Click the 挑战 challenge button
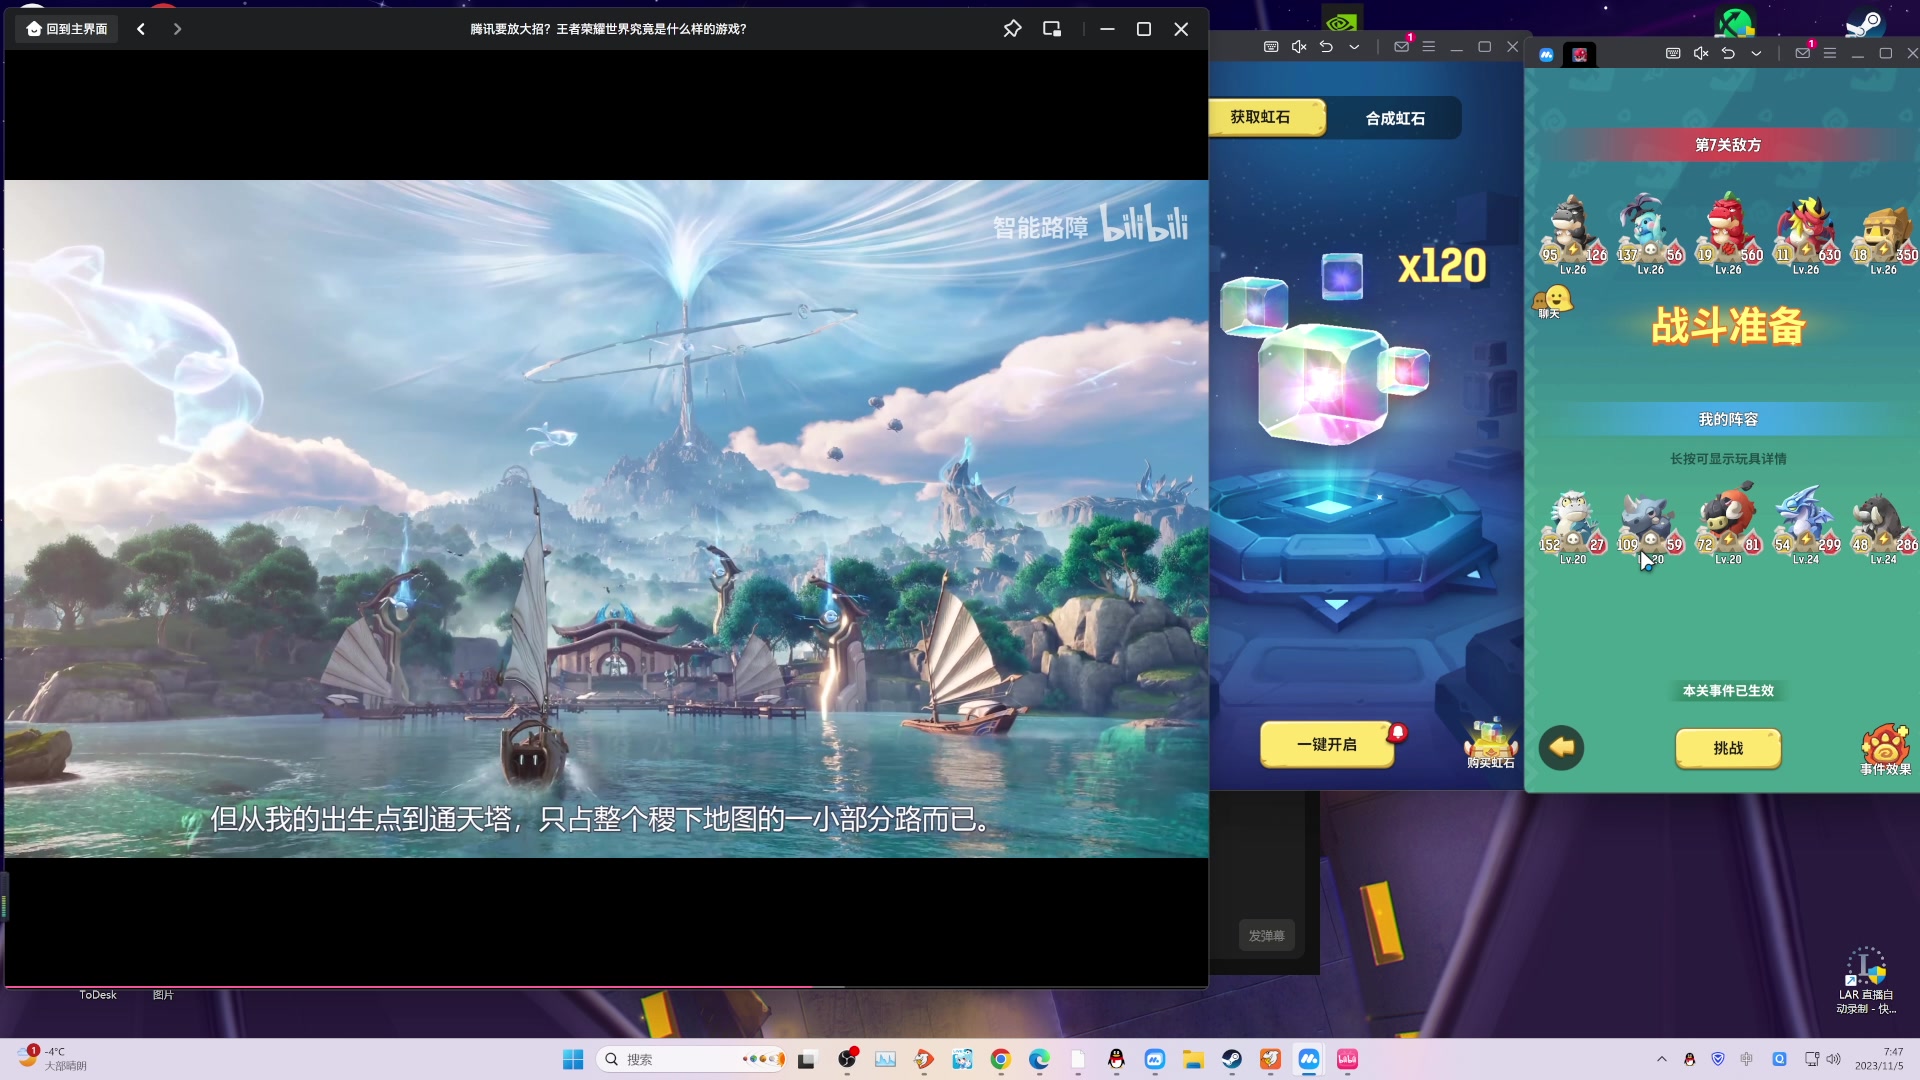The height and width of the screenshot is (1080, 1920). point(1728,748)
